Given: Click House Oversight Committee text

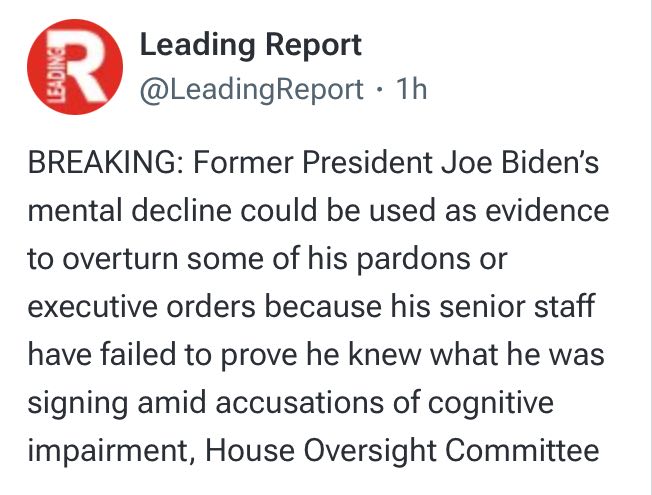Looking at the screenshot, I should pos(402,450).
